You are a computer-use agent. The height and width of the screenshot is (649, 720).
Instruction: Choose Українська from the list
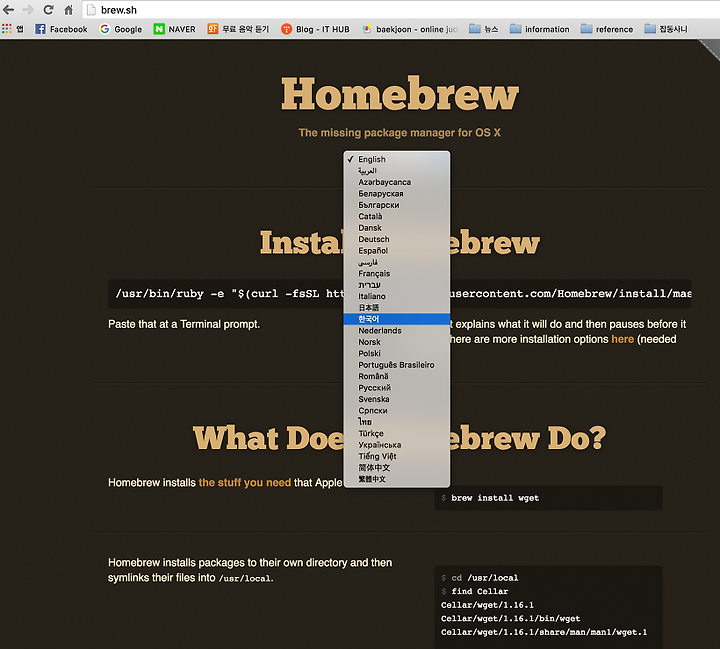397,445
